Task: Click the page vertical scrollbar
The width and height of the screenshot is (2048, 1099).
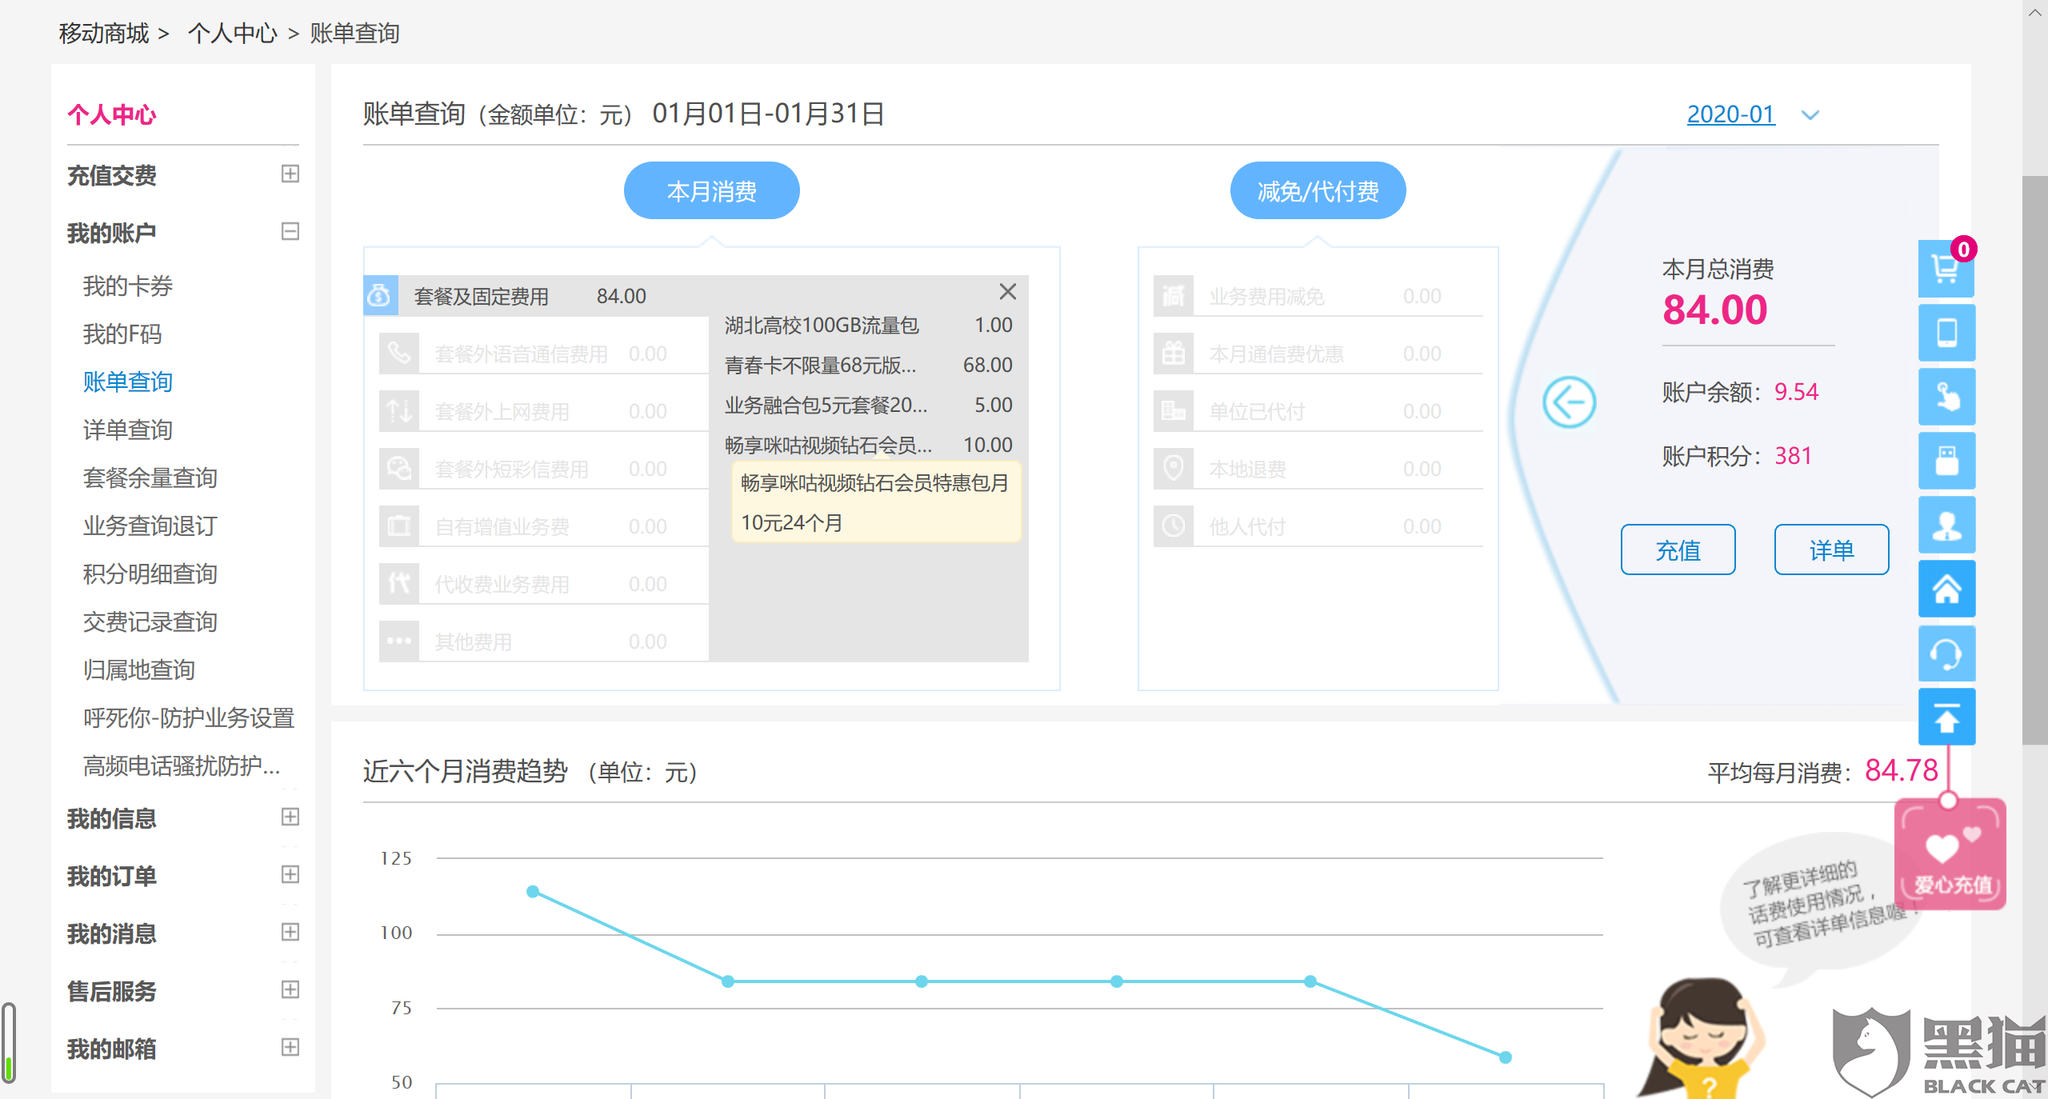Action: pyautogui.click(x=2034, y=460)
